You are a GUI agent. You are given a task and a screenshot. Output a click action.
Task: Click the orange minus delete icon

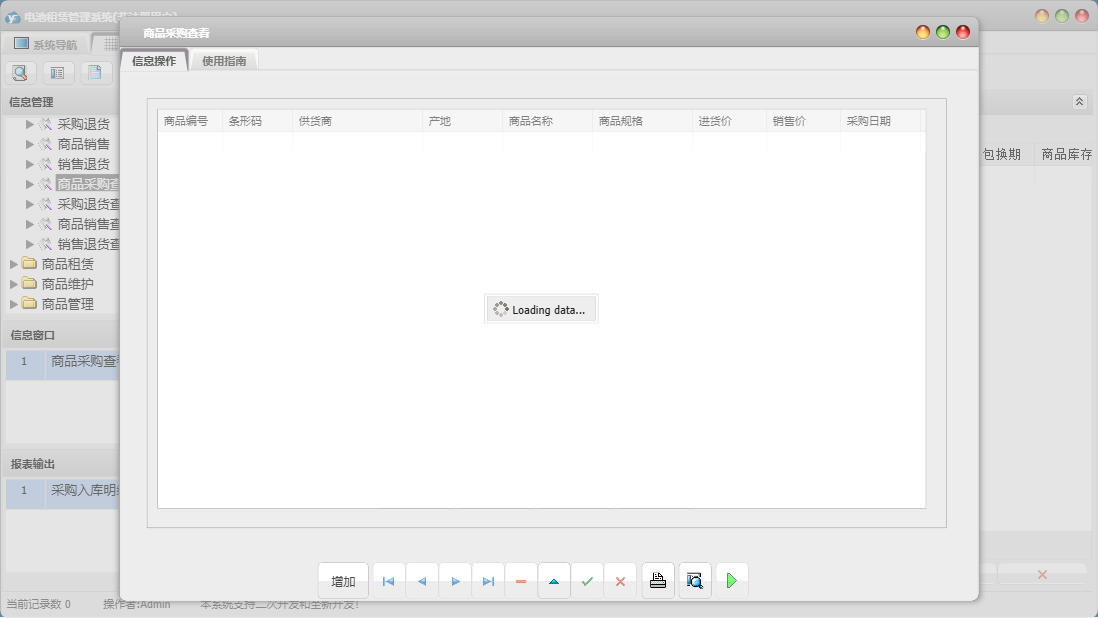click(x=521, y=581)
